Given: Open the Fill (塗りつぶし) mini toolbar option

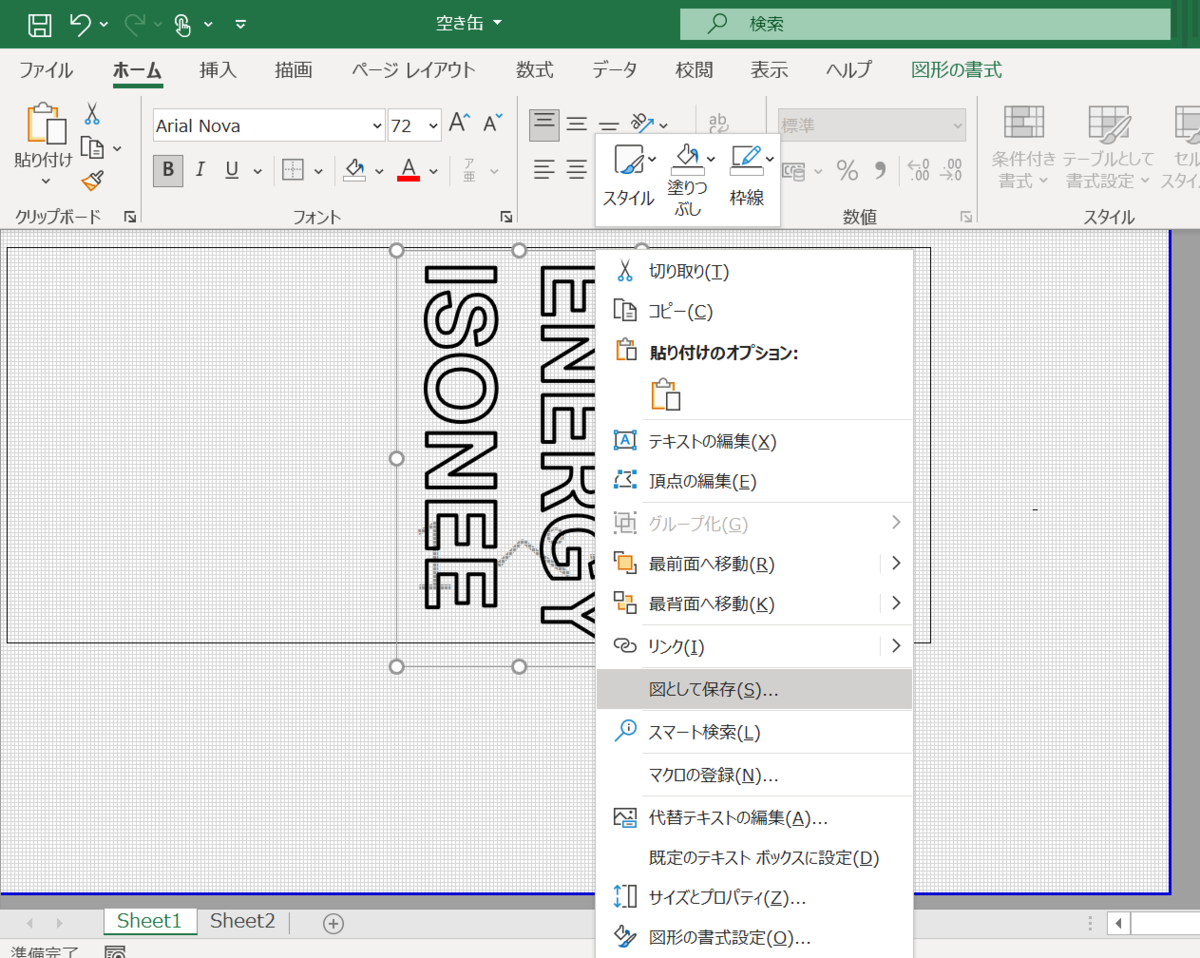Looking at the screenshot, I should pyautogui.click(x=687, y=180).
